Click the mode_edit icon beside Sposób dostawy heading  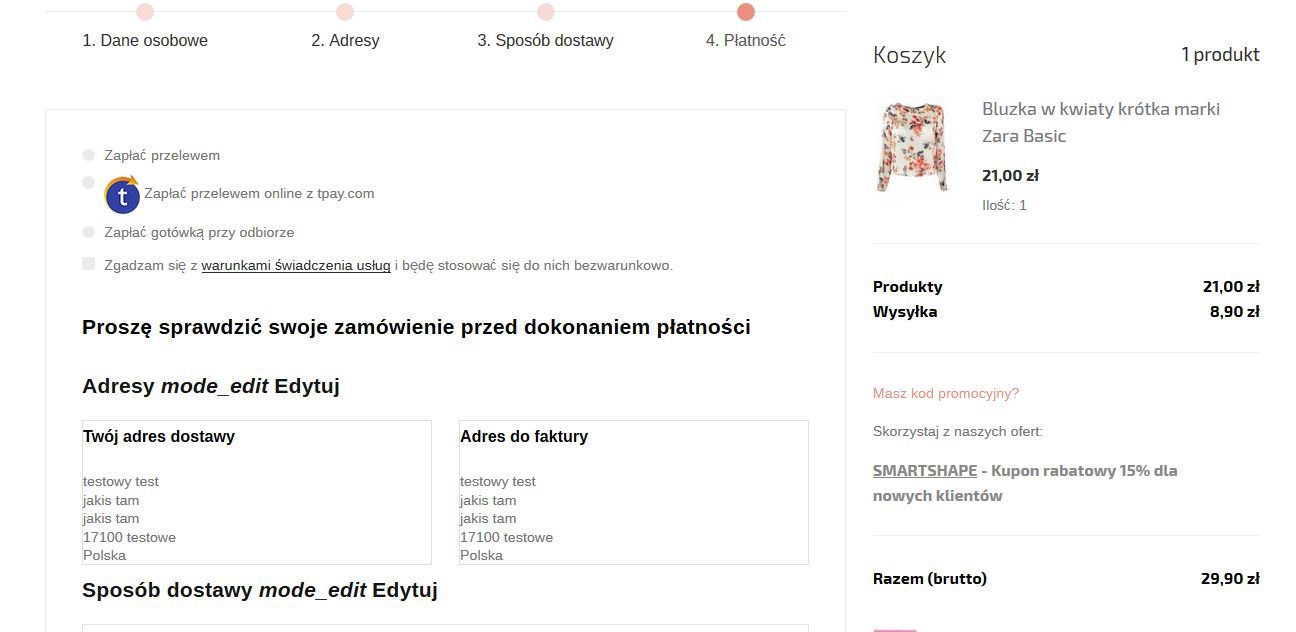[x=312, y=590]
